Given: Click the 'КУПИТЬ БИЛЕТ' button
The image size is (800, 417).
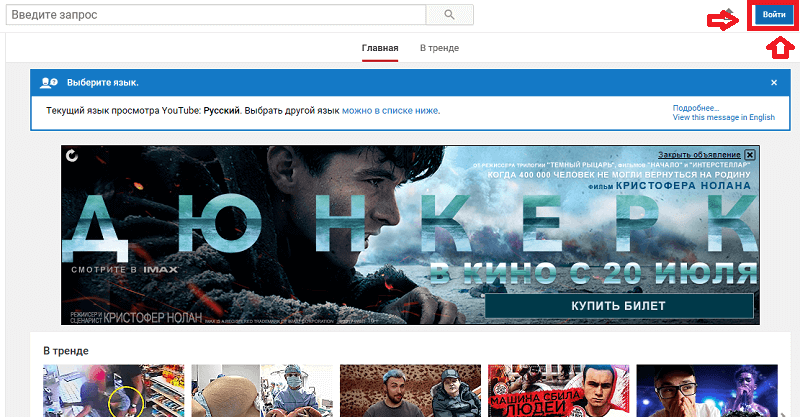Looking at the screenshot, I should pos(618,306).
